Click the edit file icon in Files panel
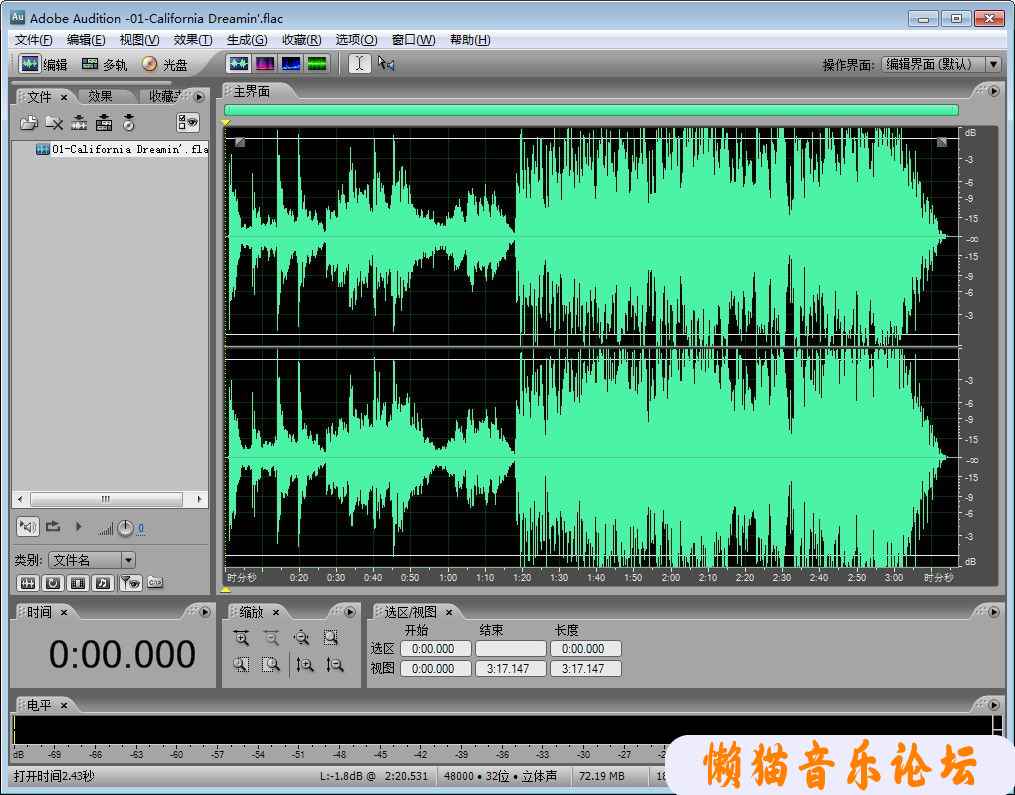Image resolution: width=1015 pixels, height=795 pixels. click(80, 122)
